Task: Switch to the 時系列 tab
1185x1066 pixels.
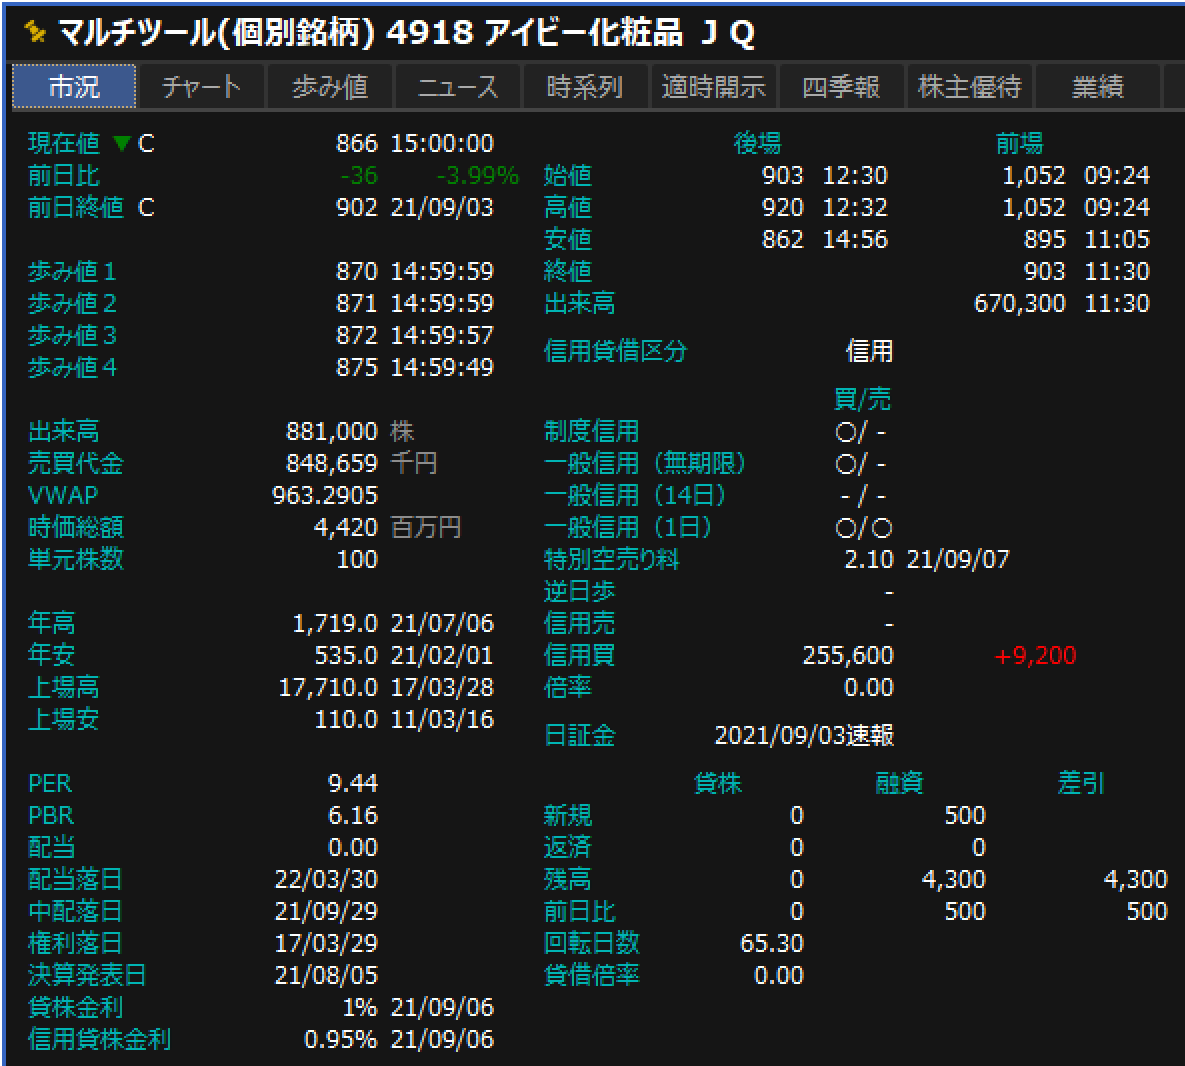Action: point(585,87)
